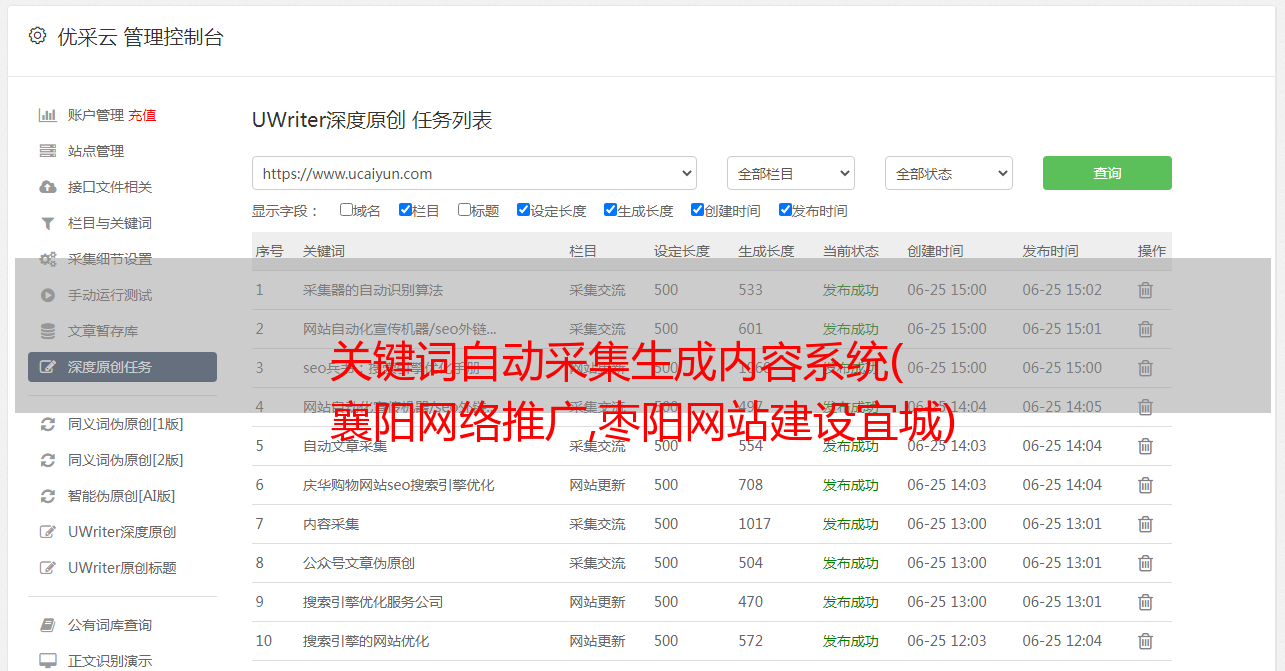Click the keyword 搜索引擎优化服务公司
Viewport: 1285px width, 671px height.
(x=373, y=602)
